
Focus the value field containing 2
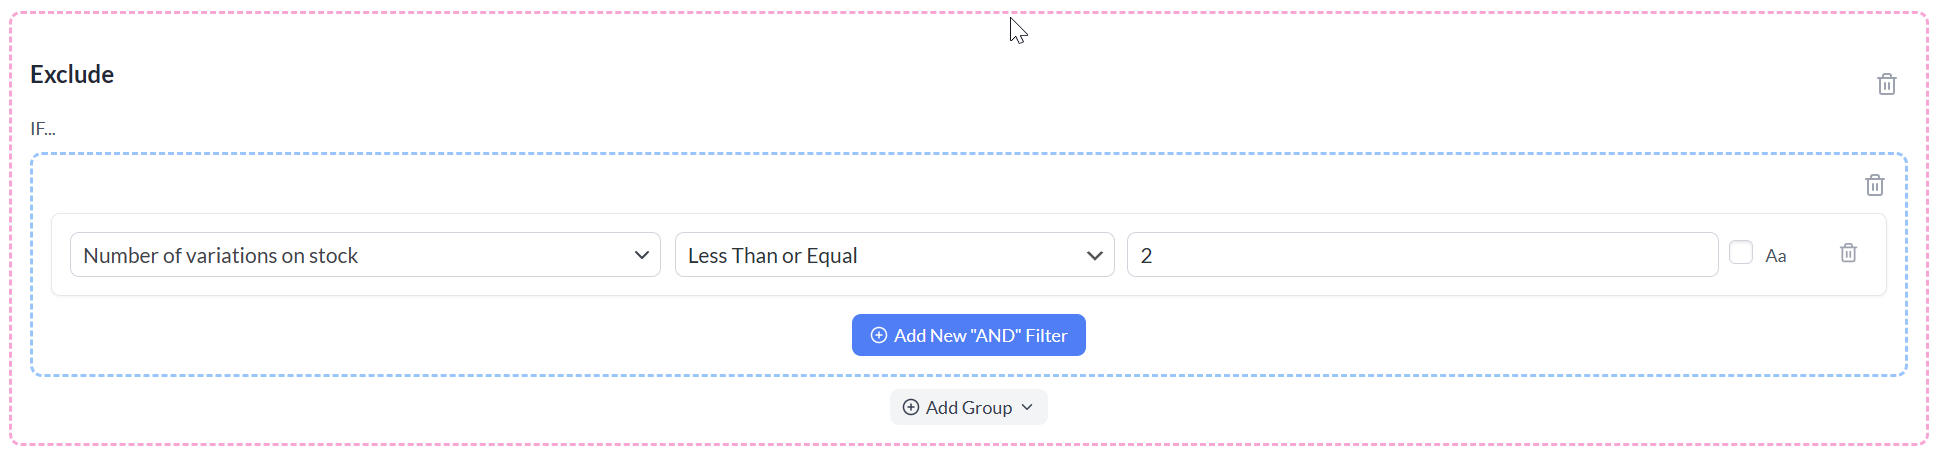pos(1422,255)
